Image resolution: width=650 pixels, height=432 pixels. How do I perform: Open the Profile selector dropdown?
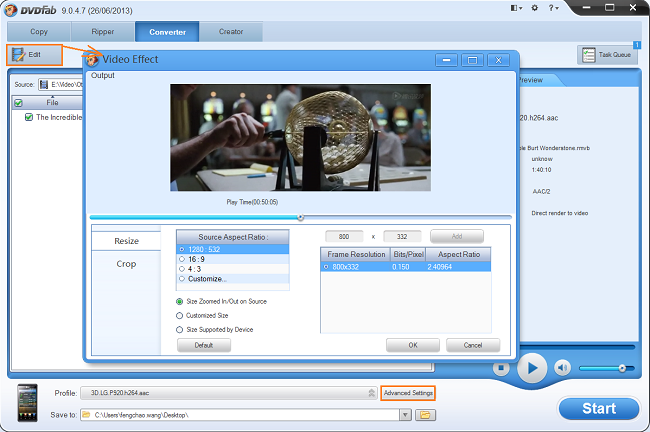371,393
